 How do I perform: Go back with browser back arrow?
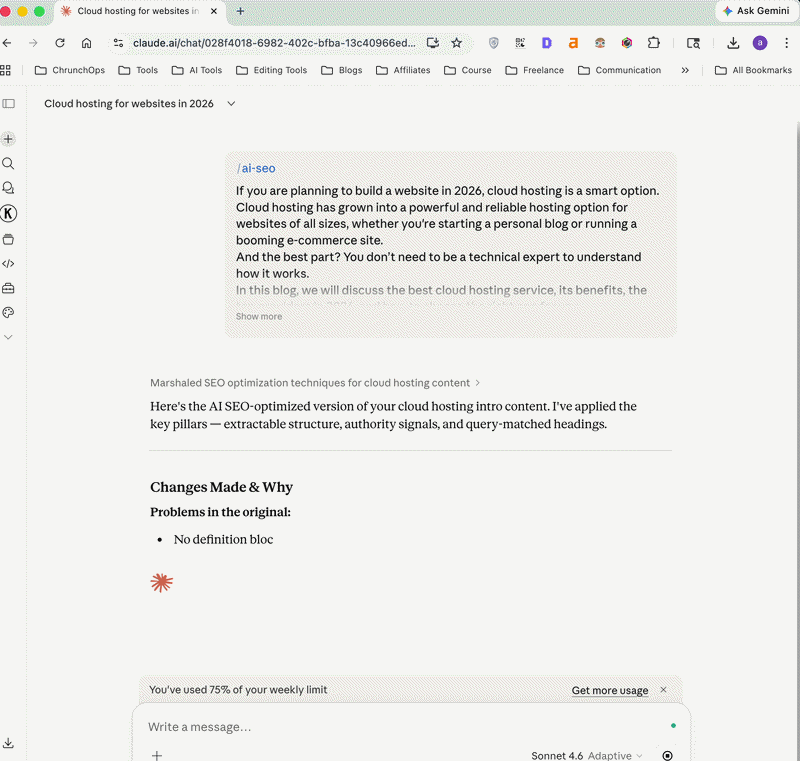pos(7,43)
